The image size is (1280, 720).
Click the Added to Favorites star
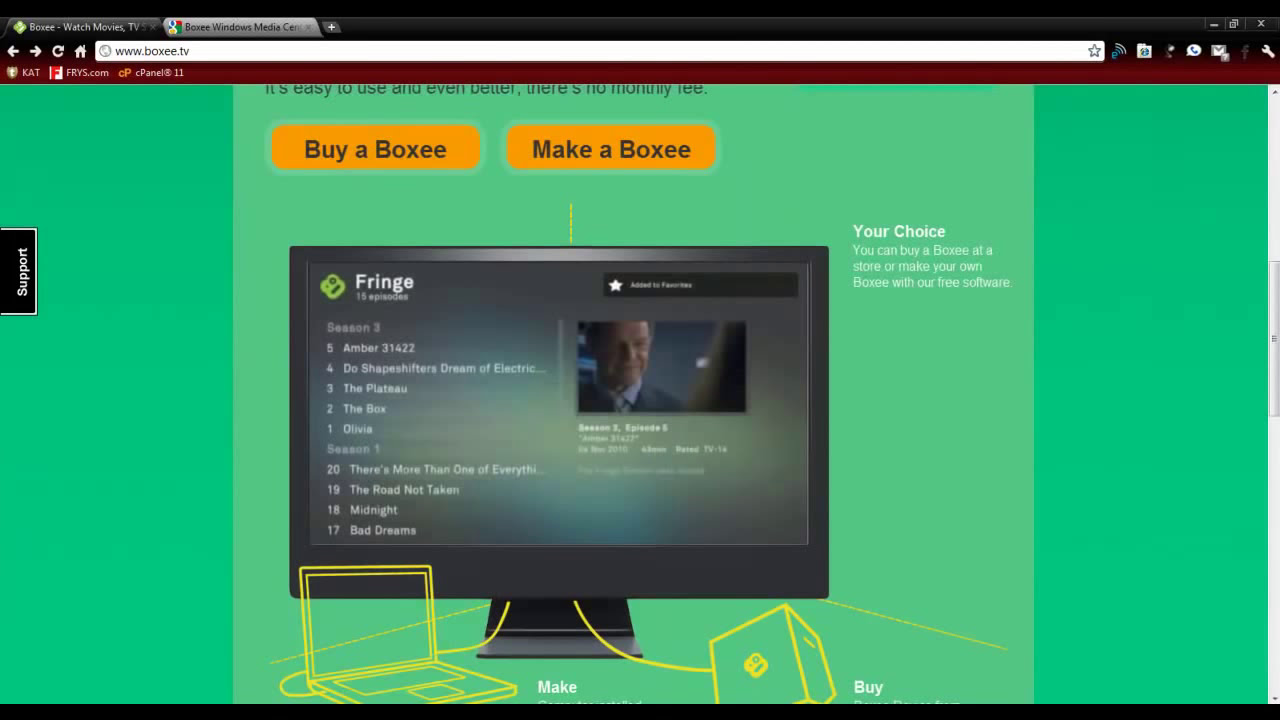click(615, 285)
